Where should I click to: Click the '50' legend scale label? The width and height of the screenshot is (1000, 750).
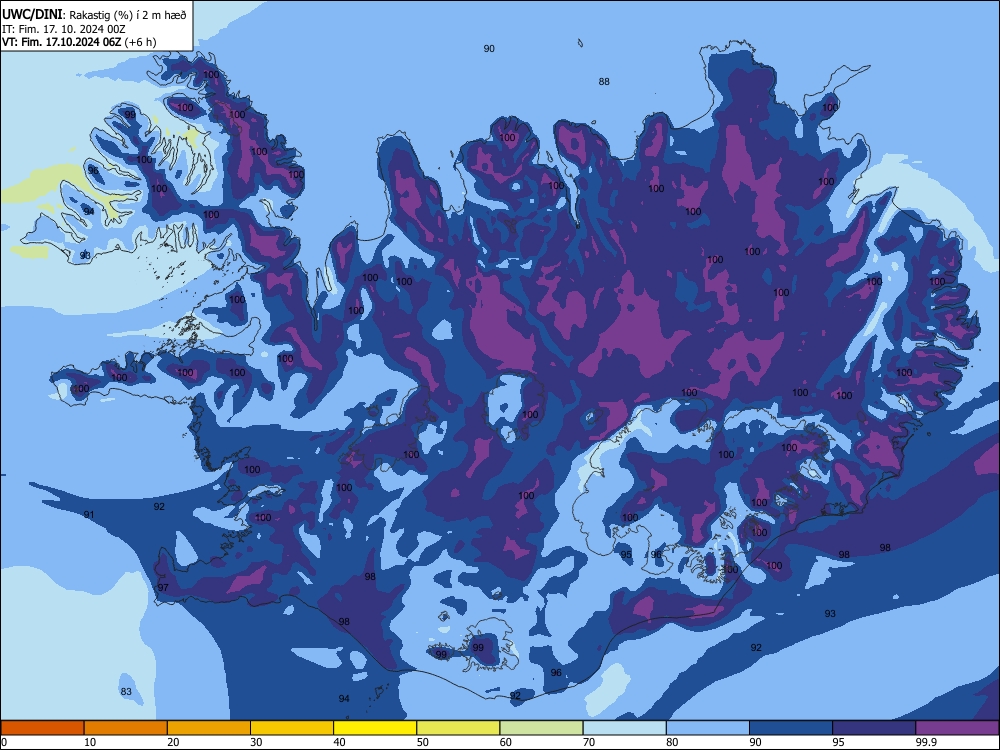click(422, 742)
